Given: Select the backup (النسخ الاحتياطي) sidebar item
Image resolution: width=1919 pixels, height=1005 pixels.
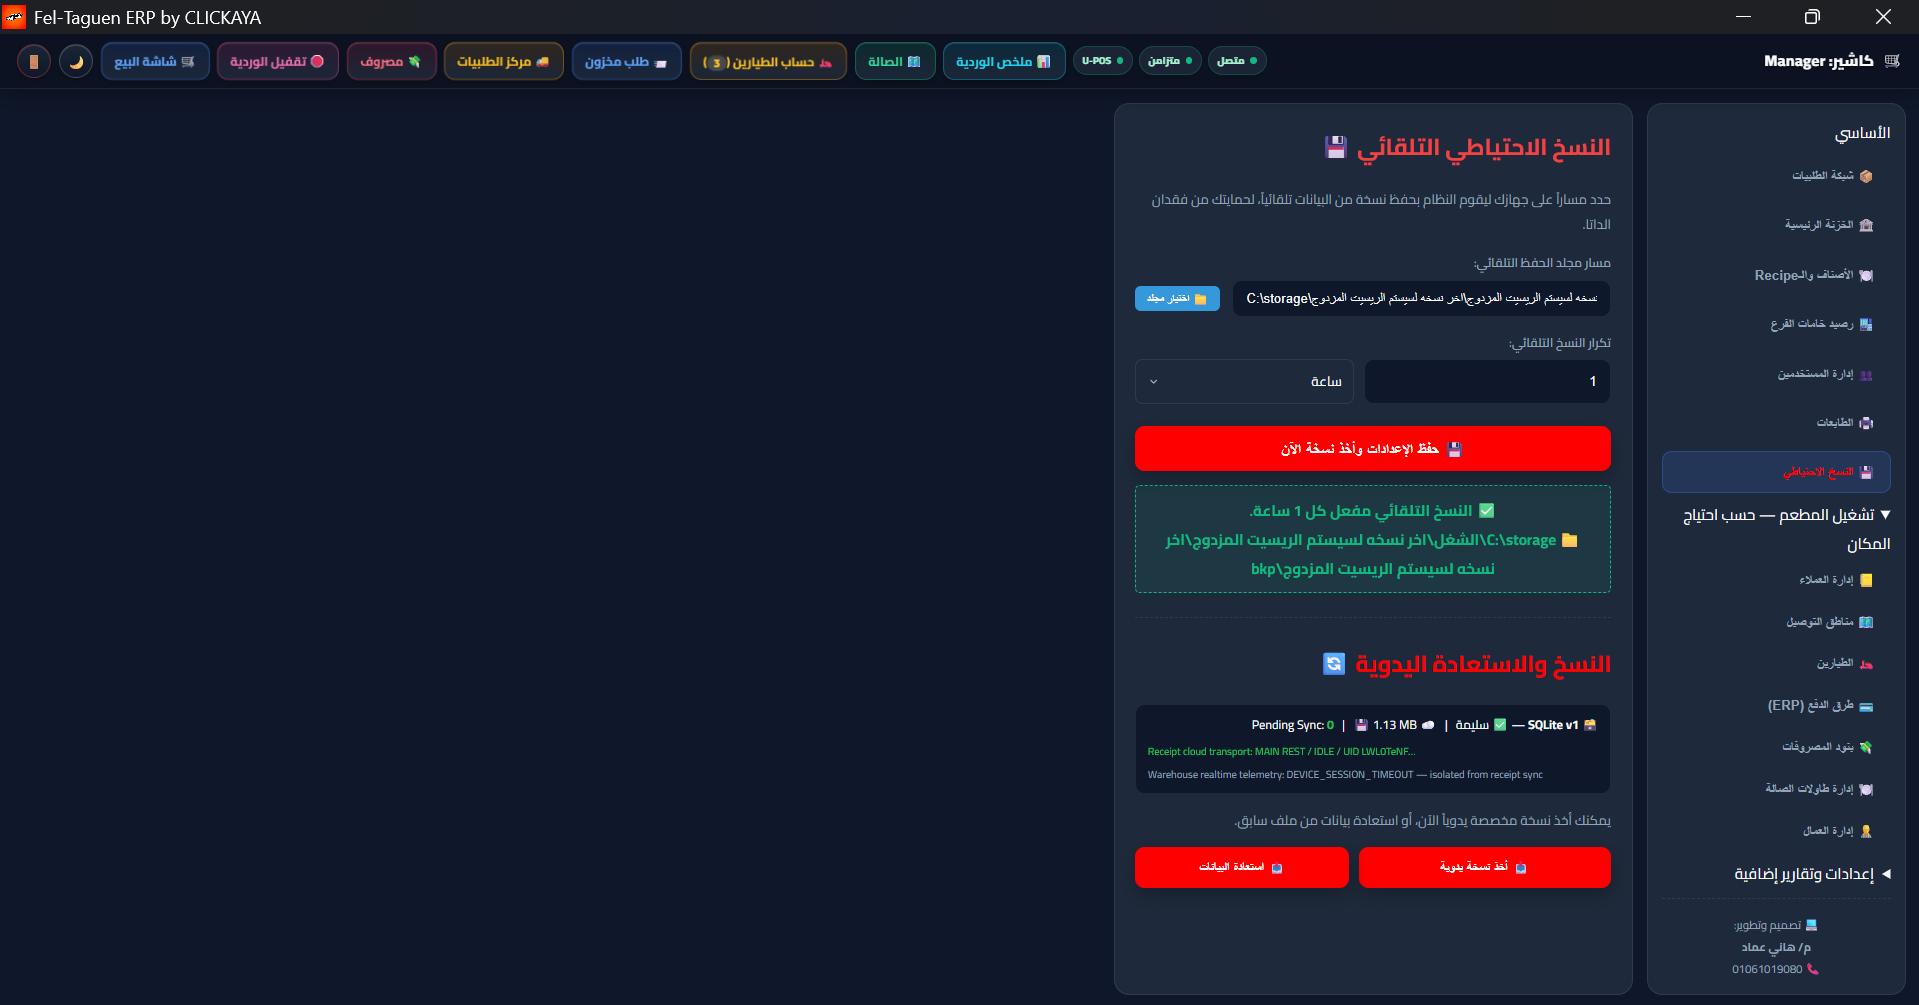Looking at the screenshot, I should [1776, 472].
